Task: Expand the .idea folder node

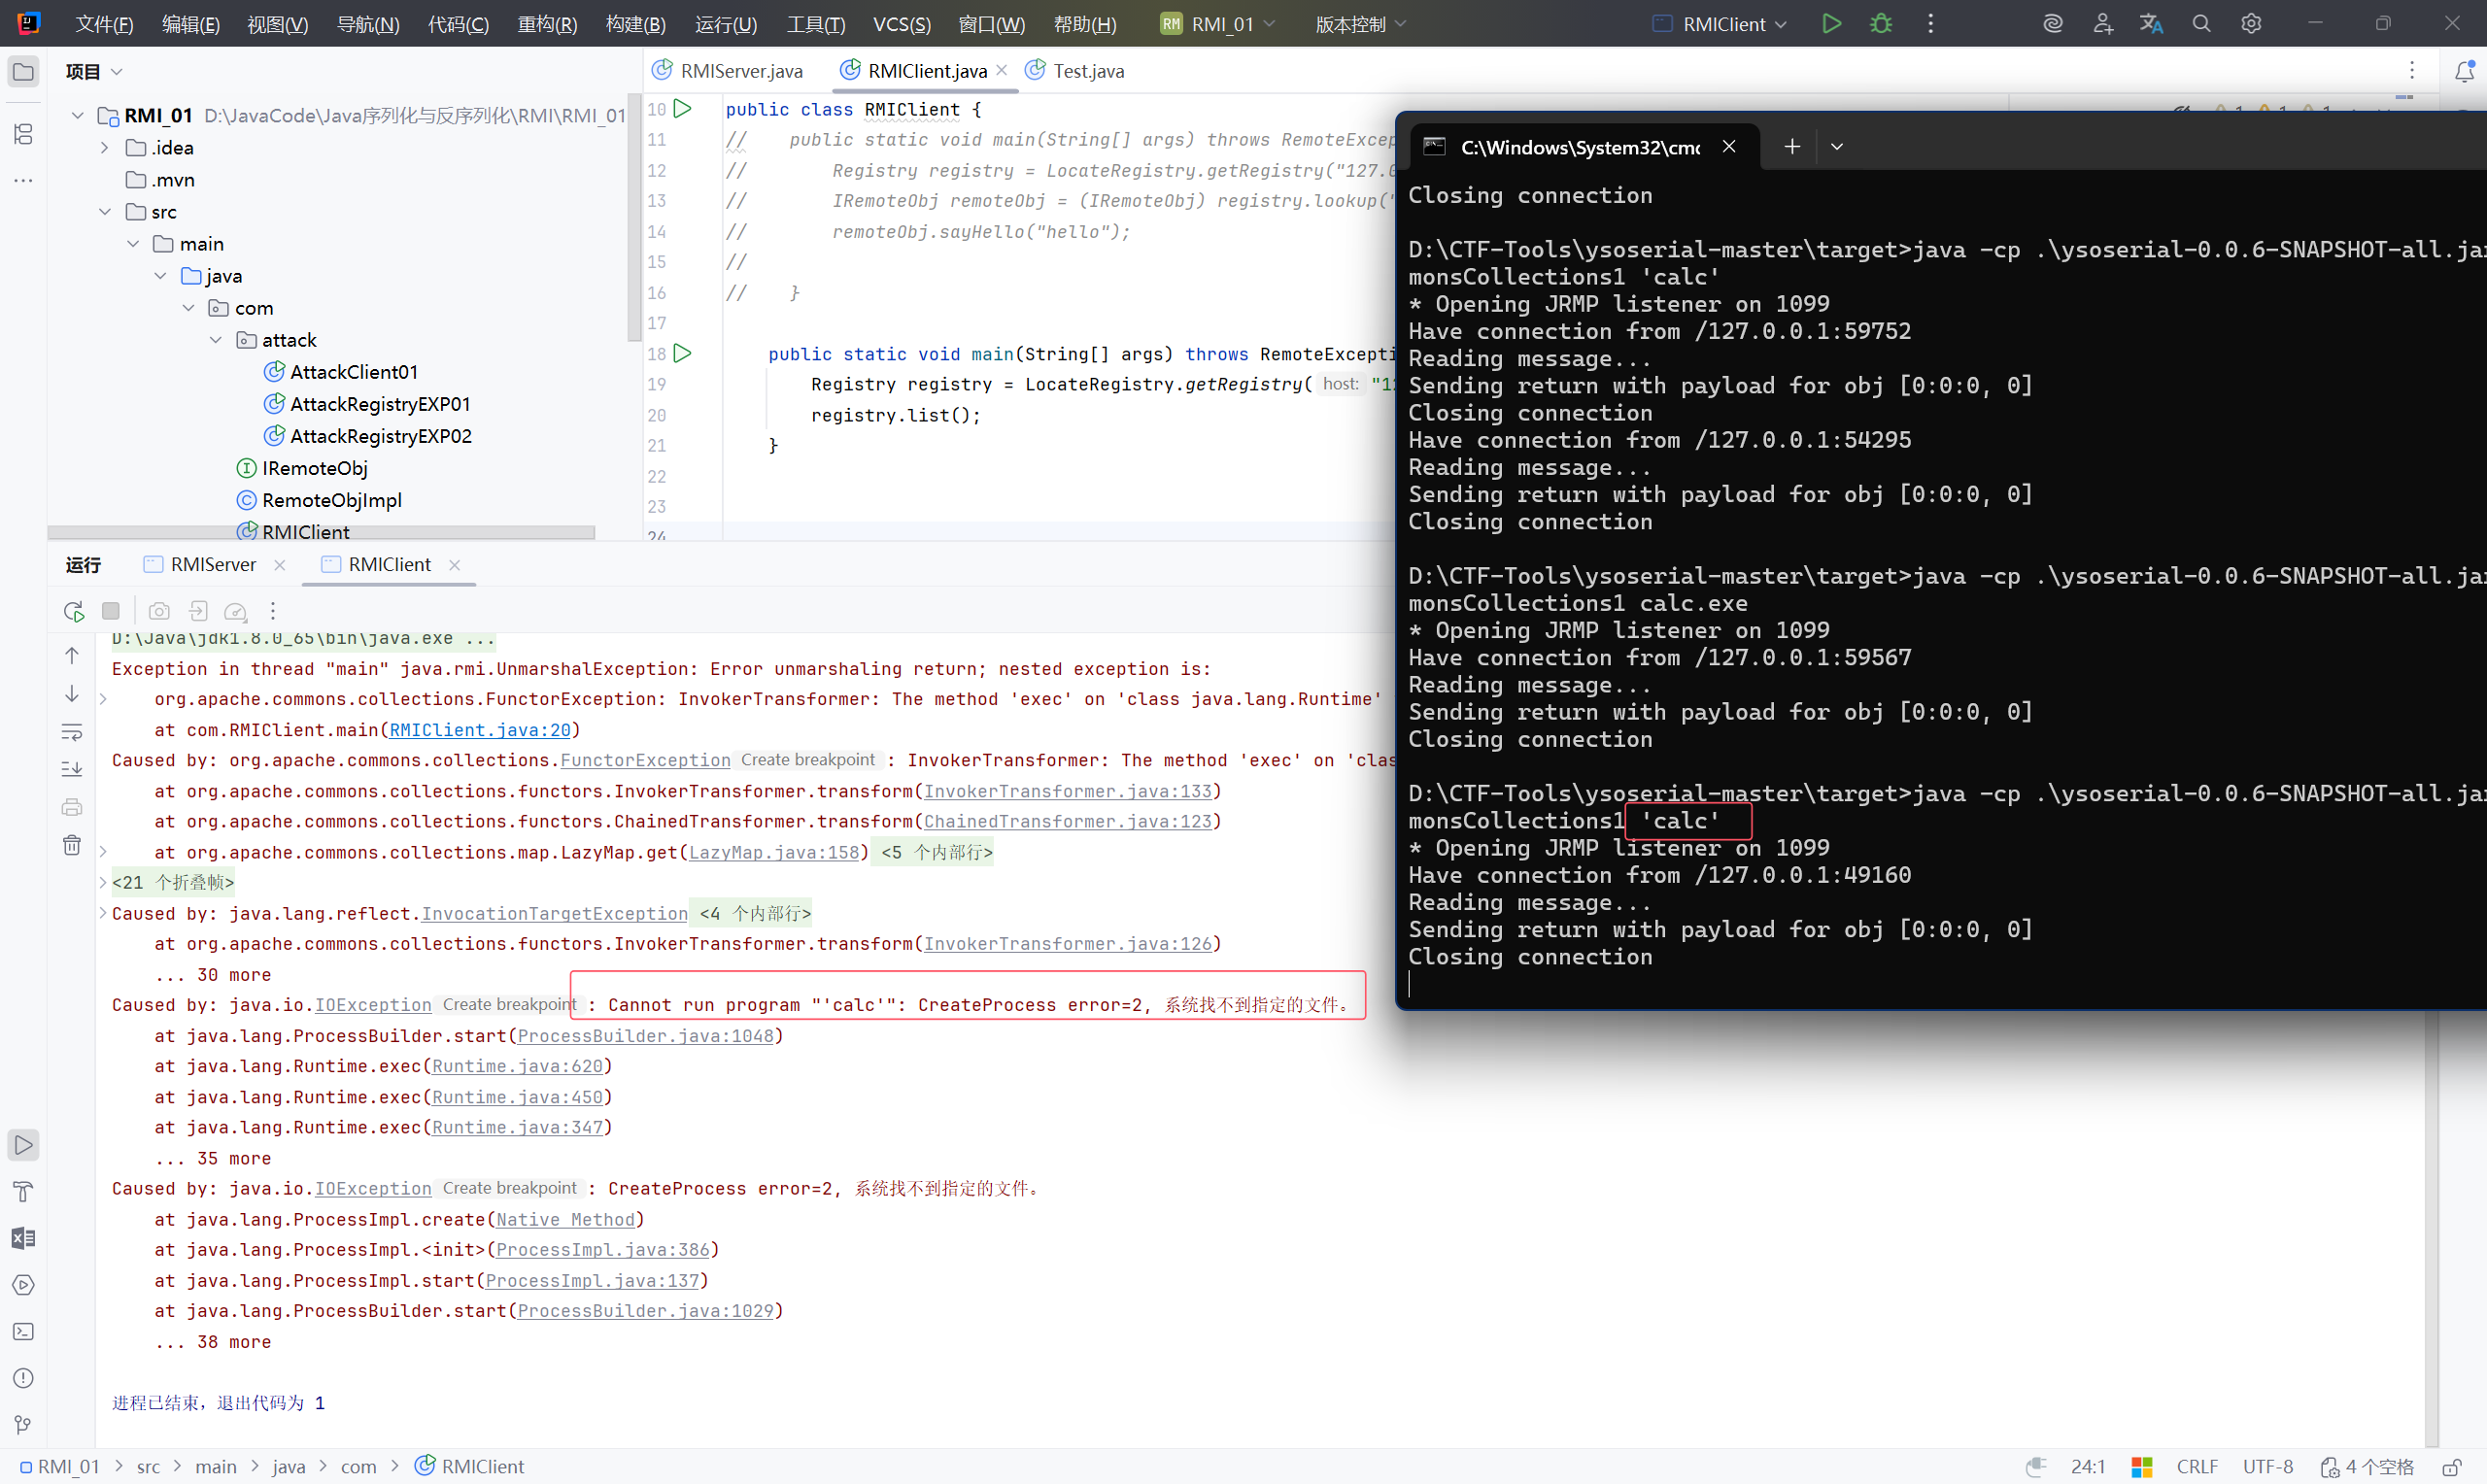Action: pyautogui.click(x=105, y=148)
